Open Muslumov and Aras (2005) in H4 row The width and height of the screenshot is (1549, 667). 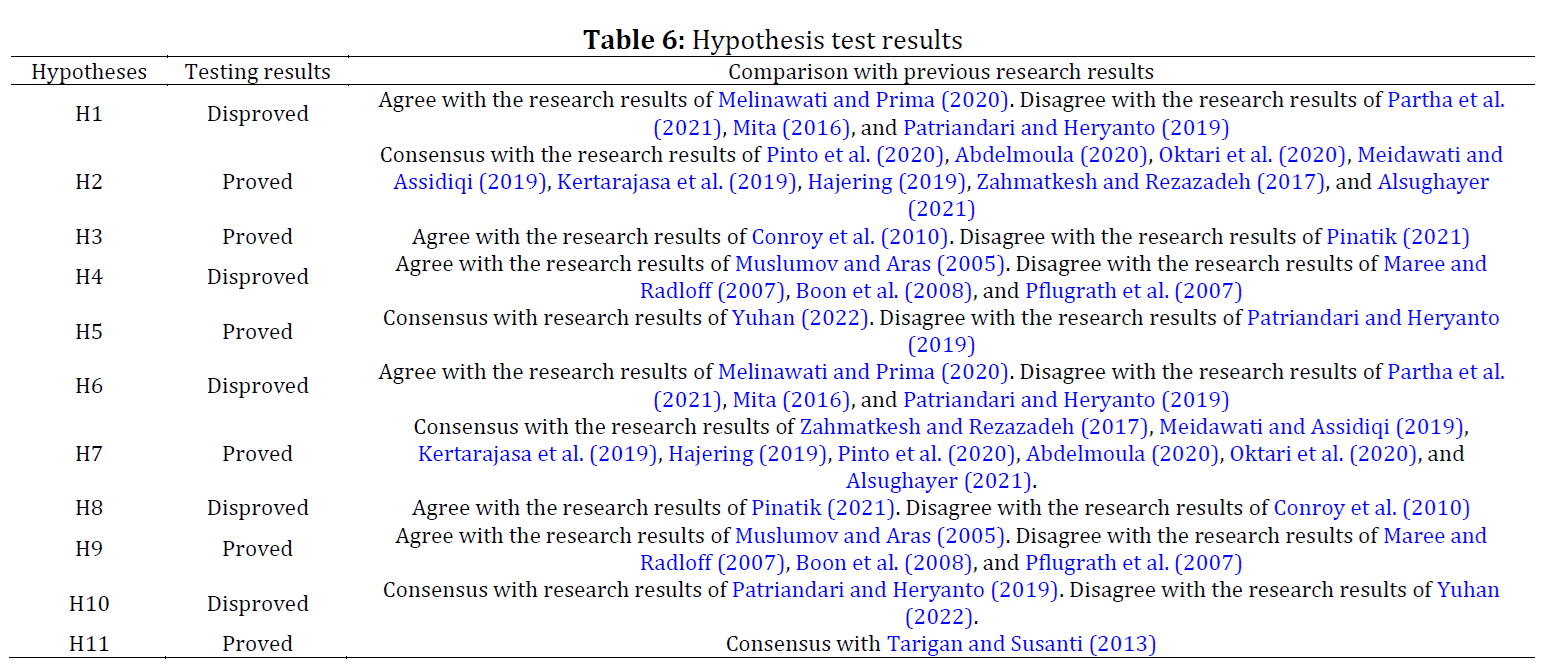pyautogui.click(x=870, y=264)
